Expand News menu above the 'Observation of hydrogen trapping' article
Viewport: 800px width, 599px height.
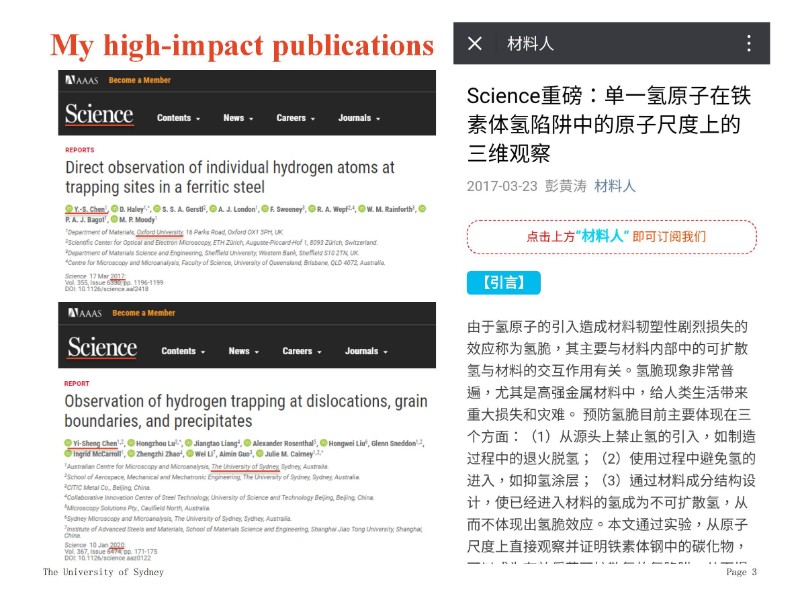point(244,351)
